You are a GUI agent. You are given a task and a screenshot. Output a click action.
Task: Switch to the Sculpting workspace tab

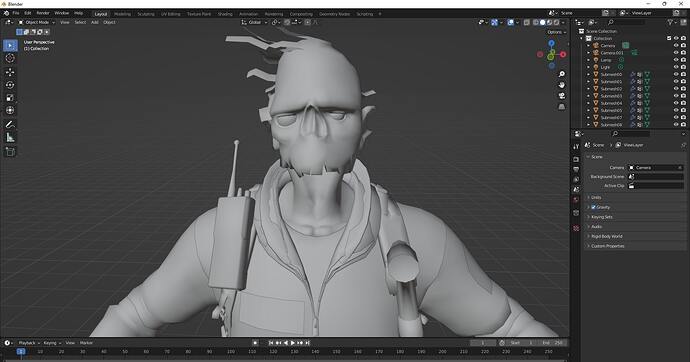coord(146,14)
